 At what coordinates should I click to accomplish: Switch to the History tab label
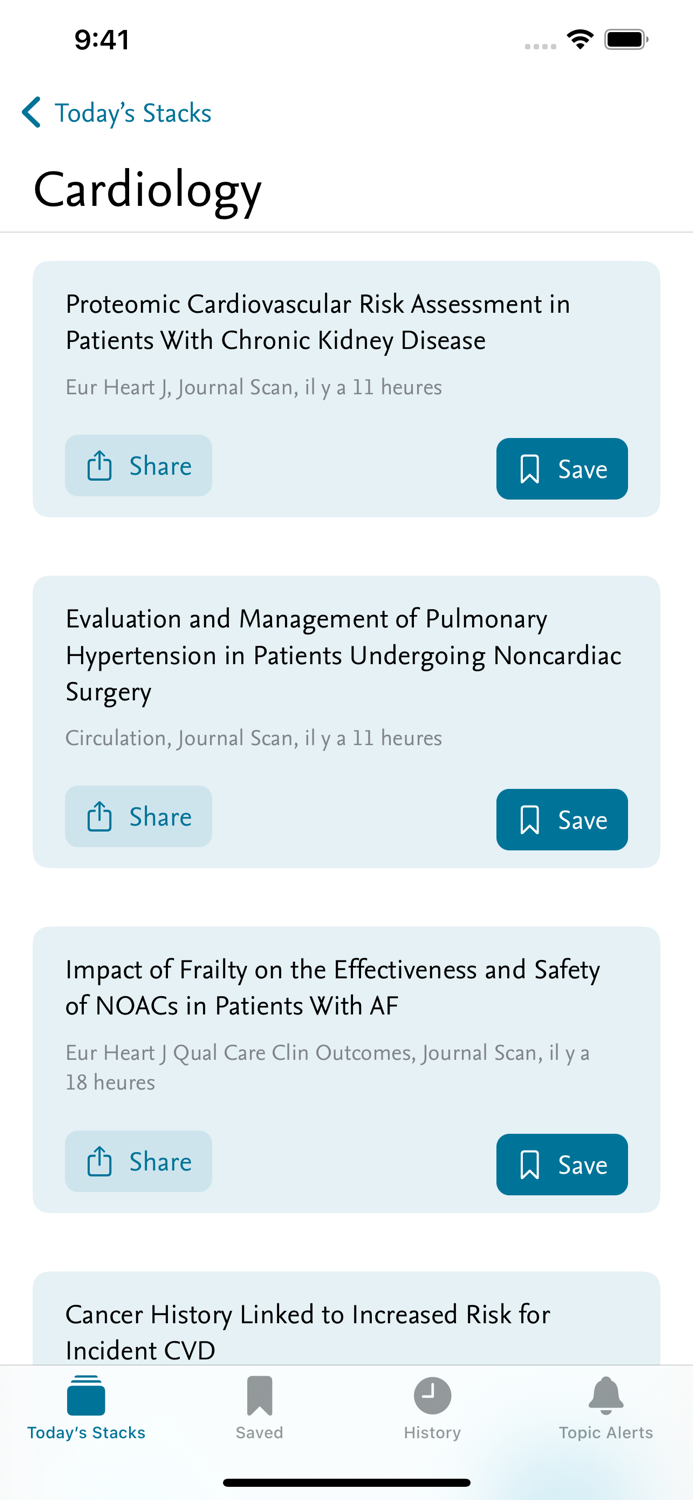432,1433
